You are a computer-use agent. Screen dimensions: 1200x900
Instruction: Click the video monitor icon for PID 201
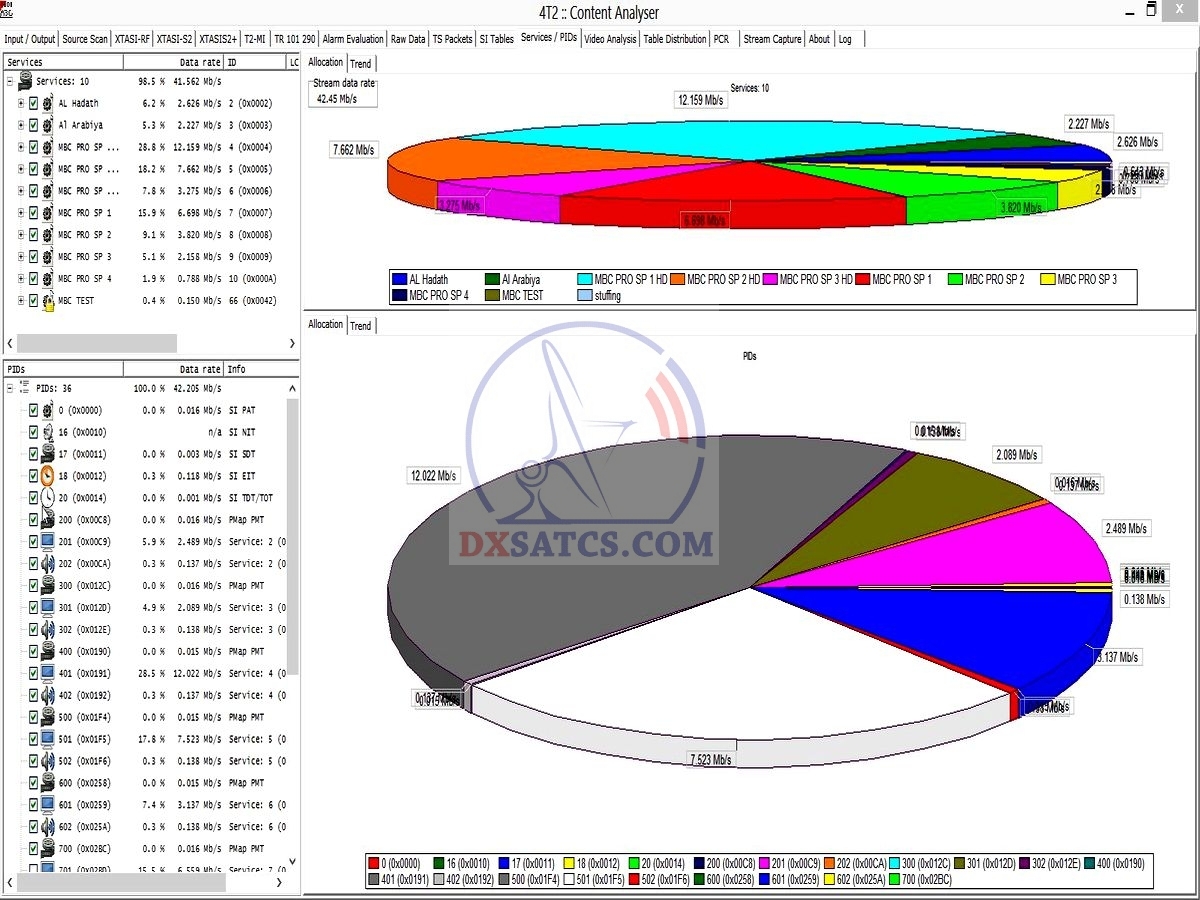click(47, 542)
